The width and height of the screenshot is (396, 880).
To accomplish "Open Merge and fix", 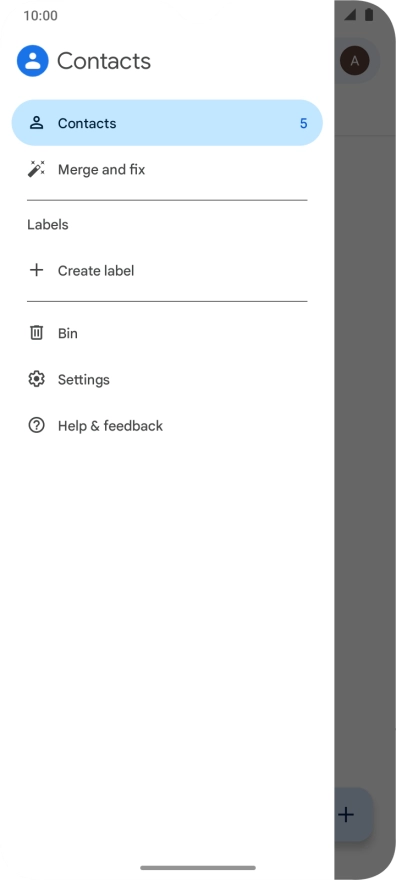I will pos(167,169).
